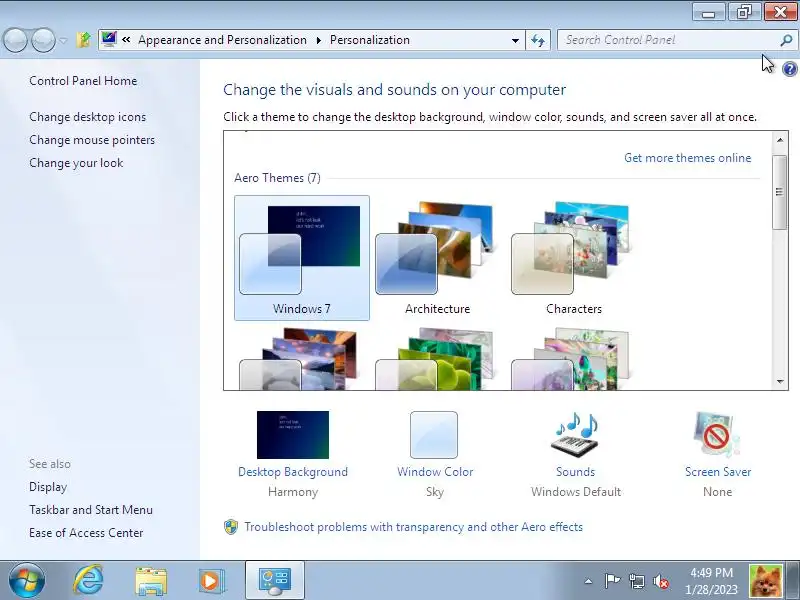The height and width of the screenshot is (600, 800).
Task: Click the Up folder icon
Action: pyautogui.click(x=83, y=40)
